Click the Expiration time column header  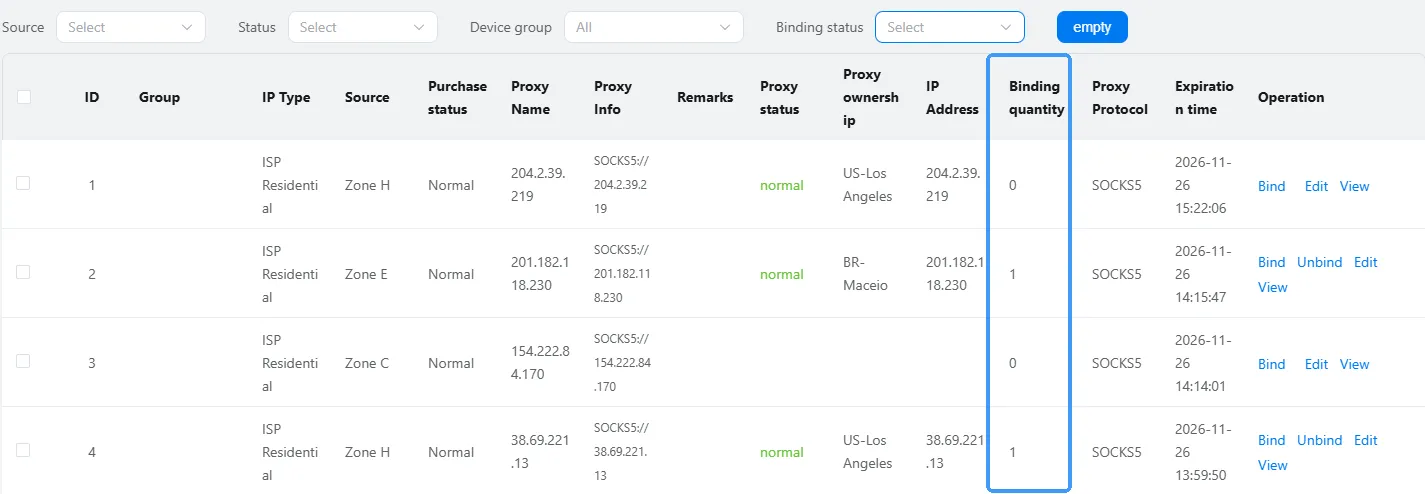click(x=1204, y=98)
